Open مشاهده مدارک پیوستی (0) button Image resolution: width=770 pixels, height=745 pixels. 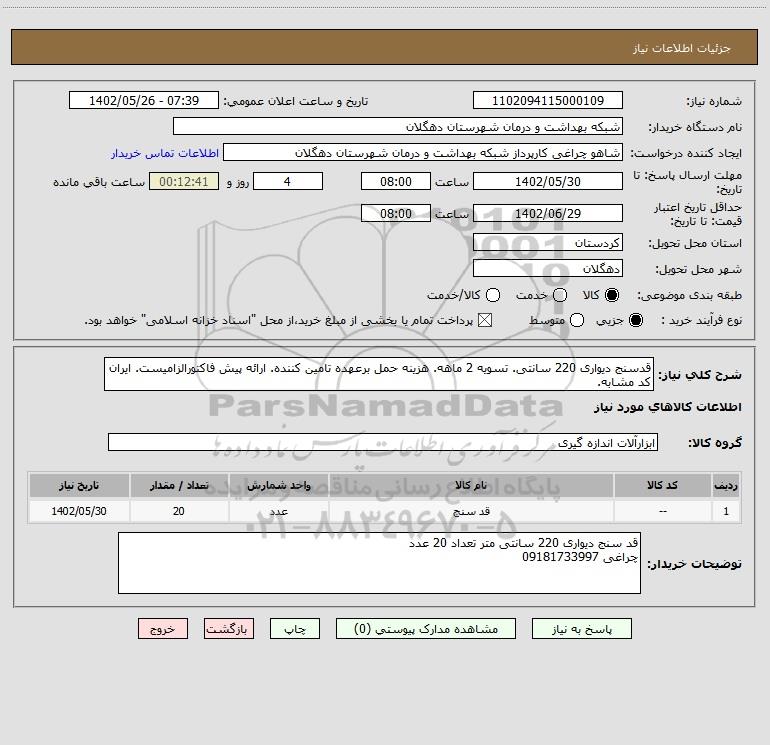pyautogui.click(x=426, y=629)
